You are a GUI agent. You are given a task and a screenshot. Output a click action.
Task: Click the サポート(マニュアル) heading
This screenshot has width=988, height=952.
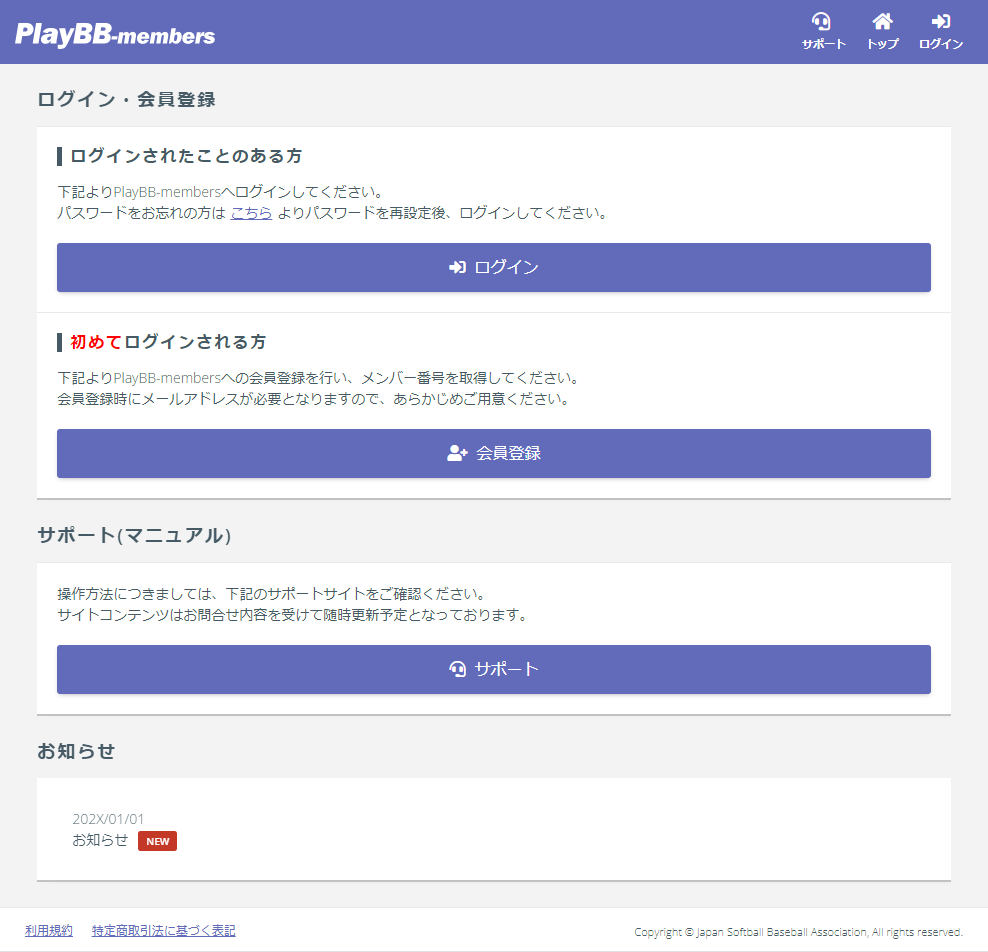(x=134, y=535)
